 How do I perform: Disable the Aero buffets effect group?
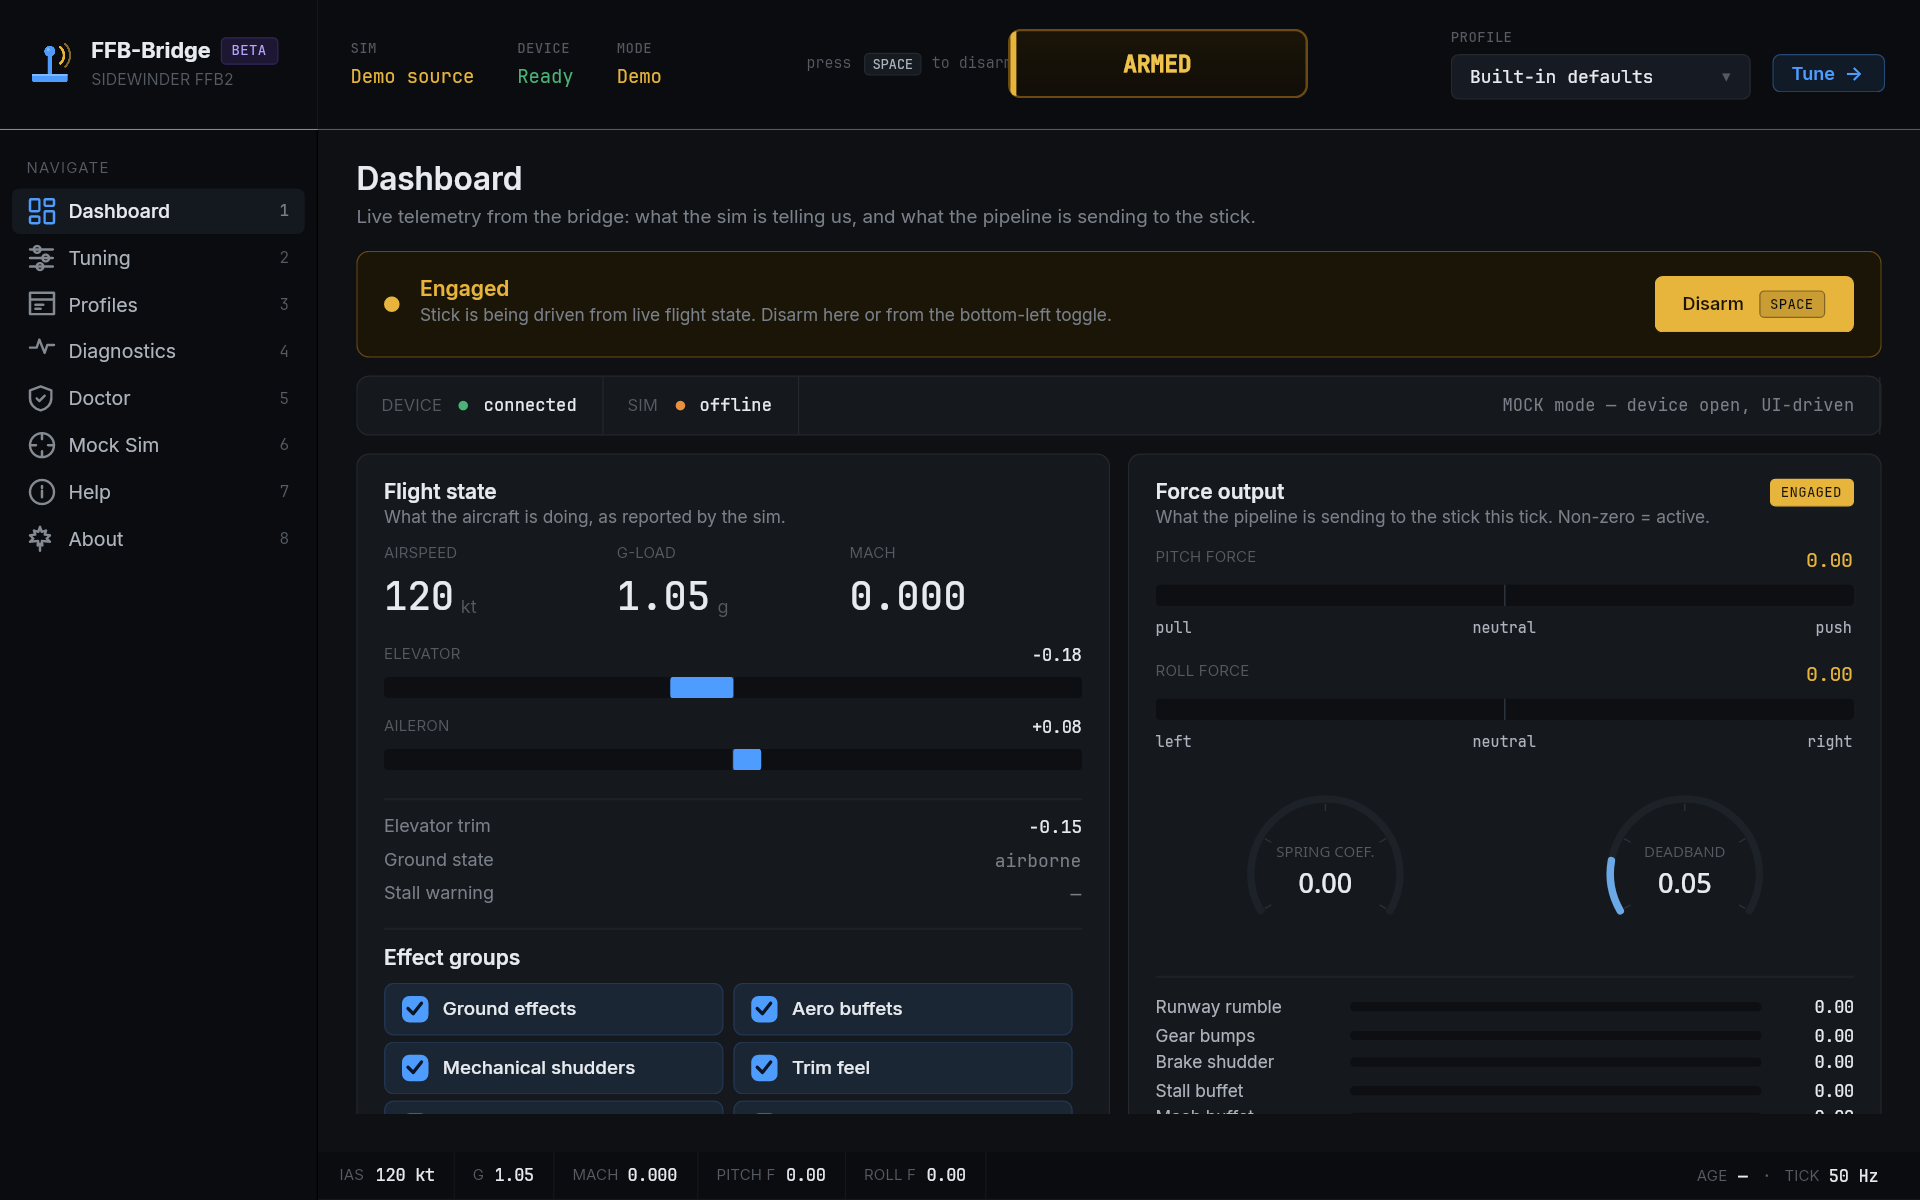coord(765,1009)
